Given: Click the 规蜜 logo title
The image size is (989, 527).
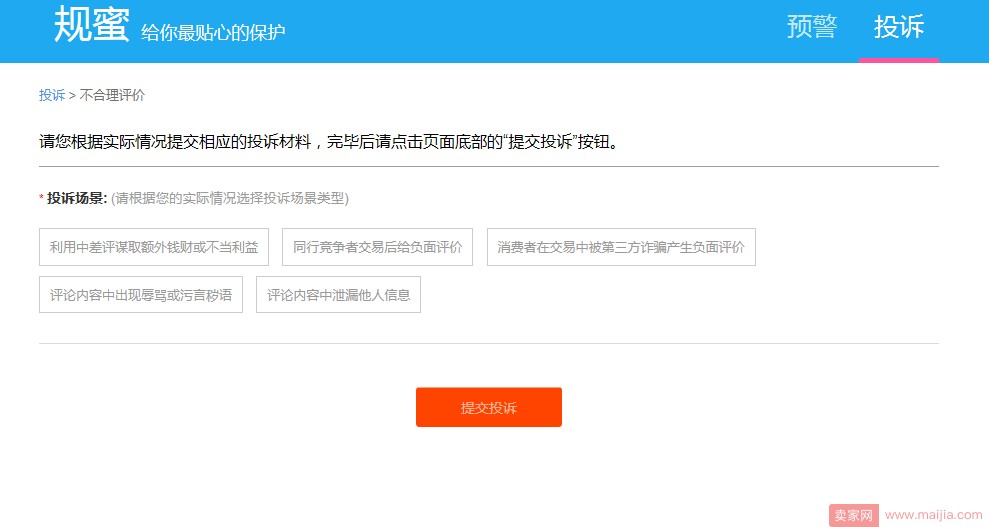Looking at the screenshot, I should [x=92, y=25].
